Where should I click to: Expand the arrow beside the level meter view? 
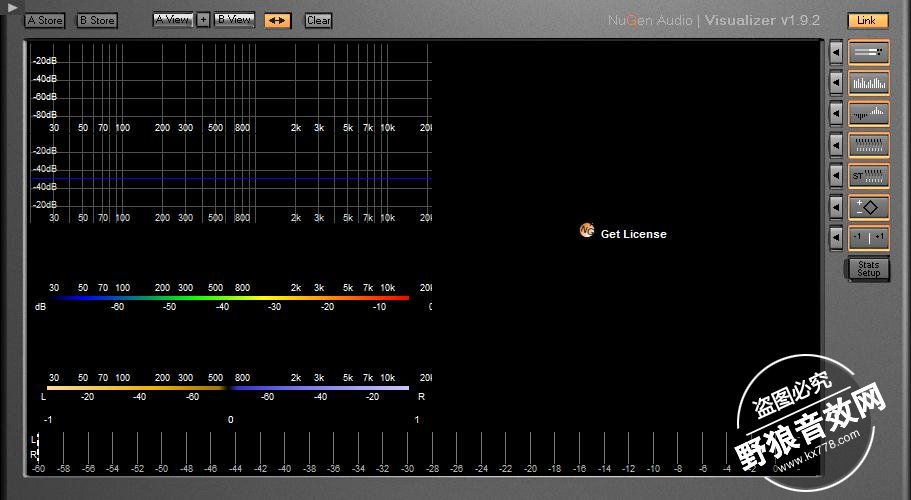pyautogui.click(x=835, y=52)
